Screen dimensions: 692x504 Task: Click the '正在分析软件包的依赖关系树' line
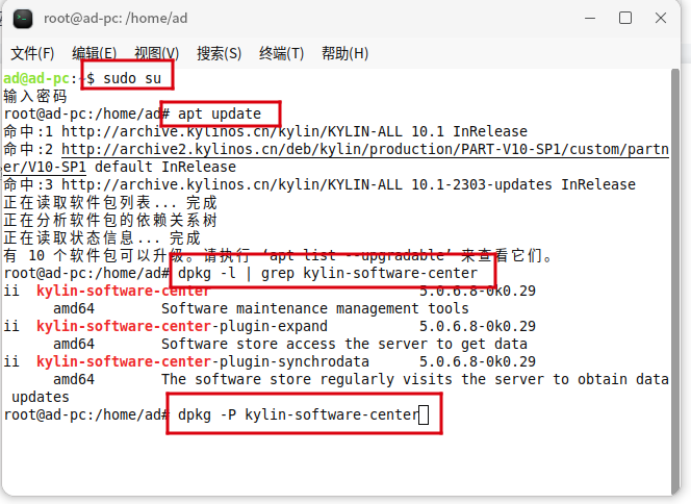(110, 220)
